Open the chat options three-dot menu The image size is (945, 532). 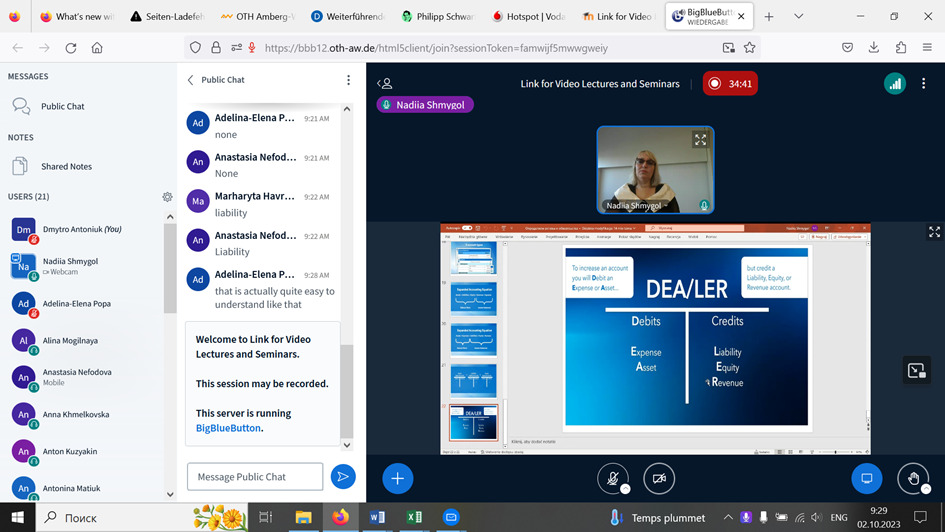coord(348,80)
